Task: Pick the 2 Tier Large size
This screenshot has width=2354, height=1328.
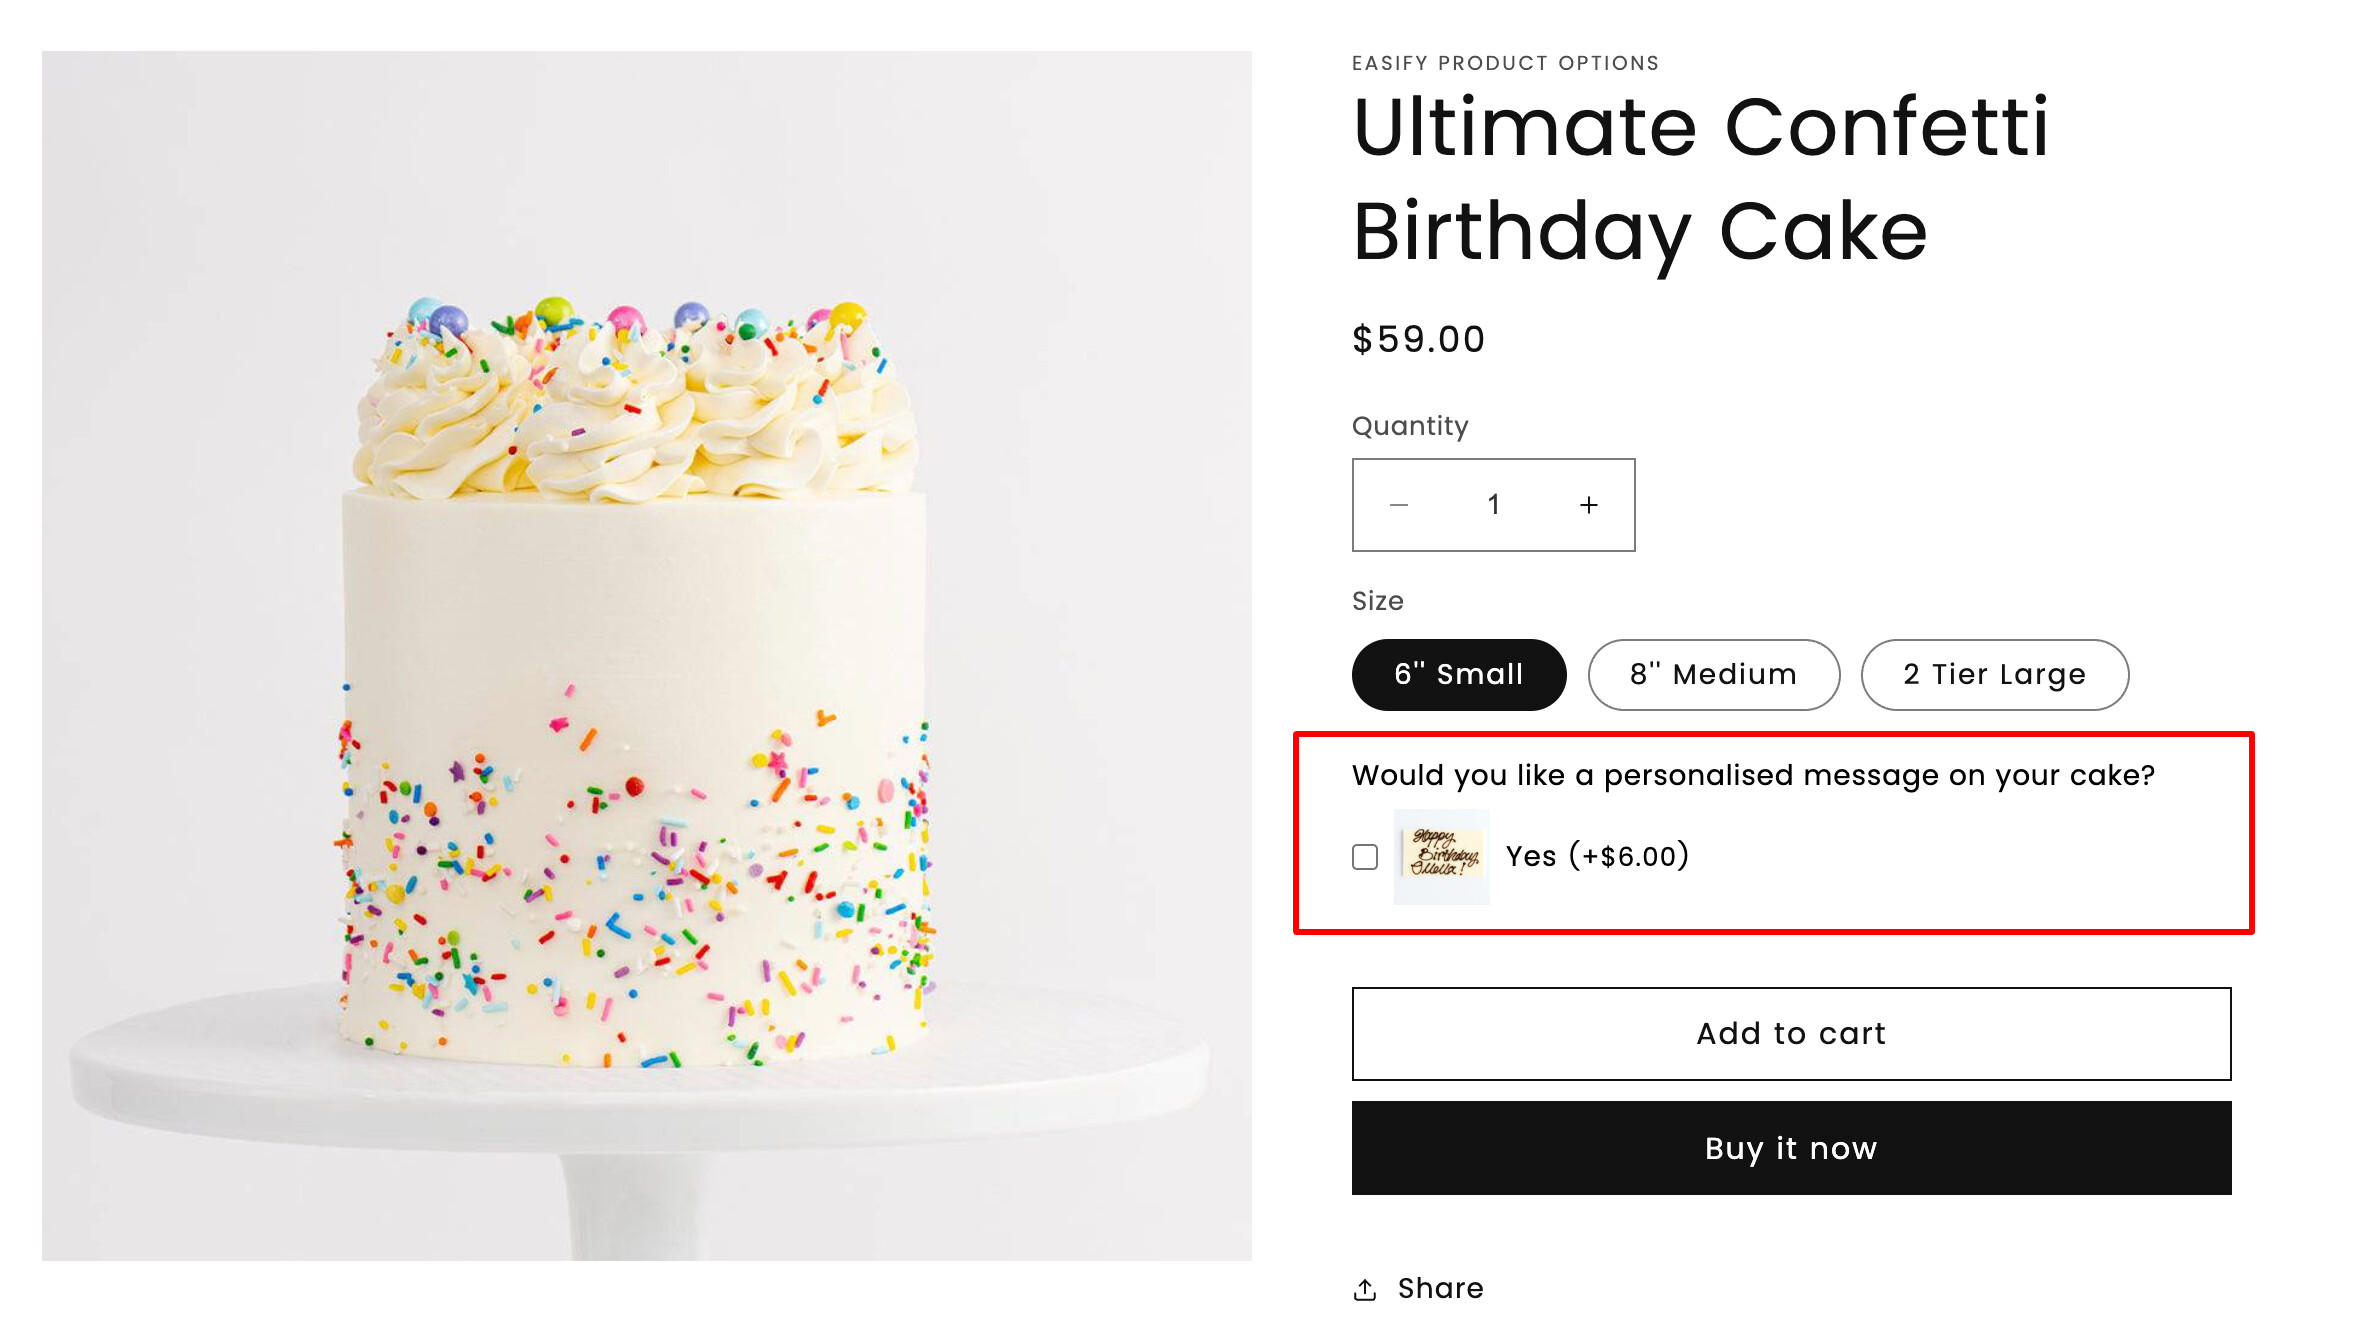Action: click(x=1994, y=675)
